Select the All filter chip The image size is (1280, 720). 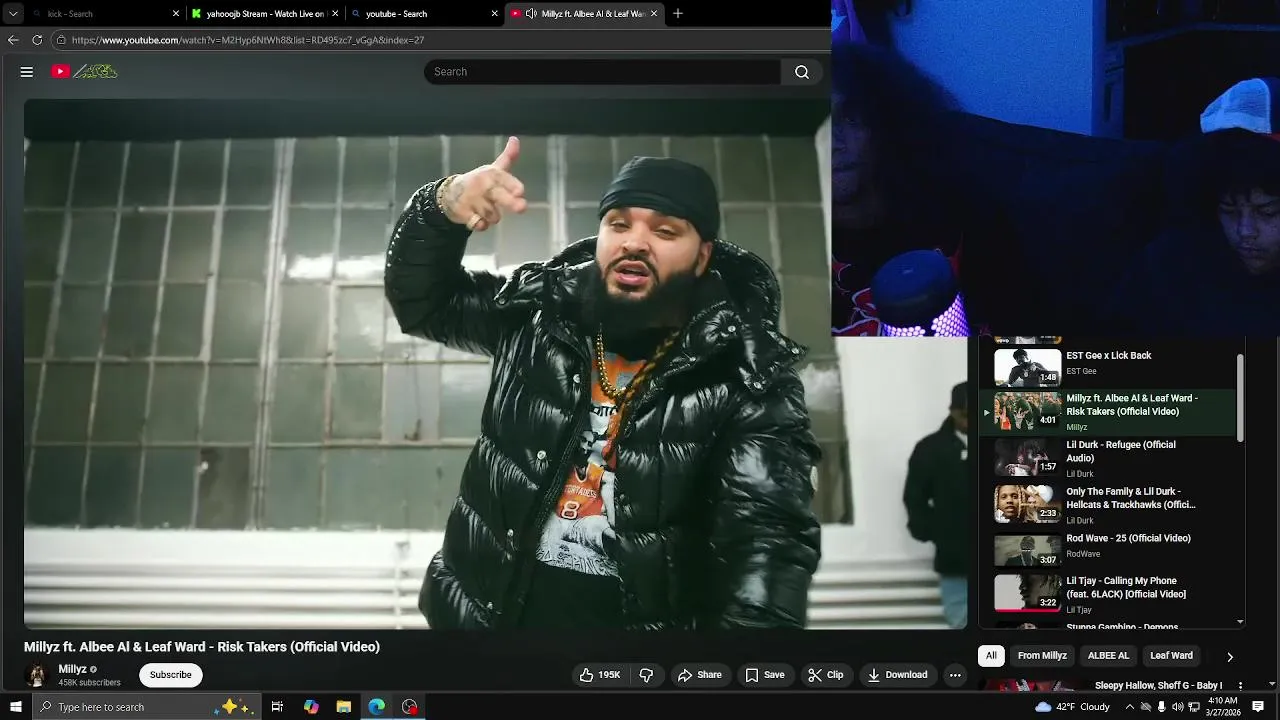pos(991,656)
